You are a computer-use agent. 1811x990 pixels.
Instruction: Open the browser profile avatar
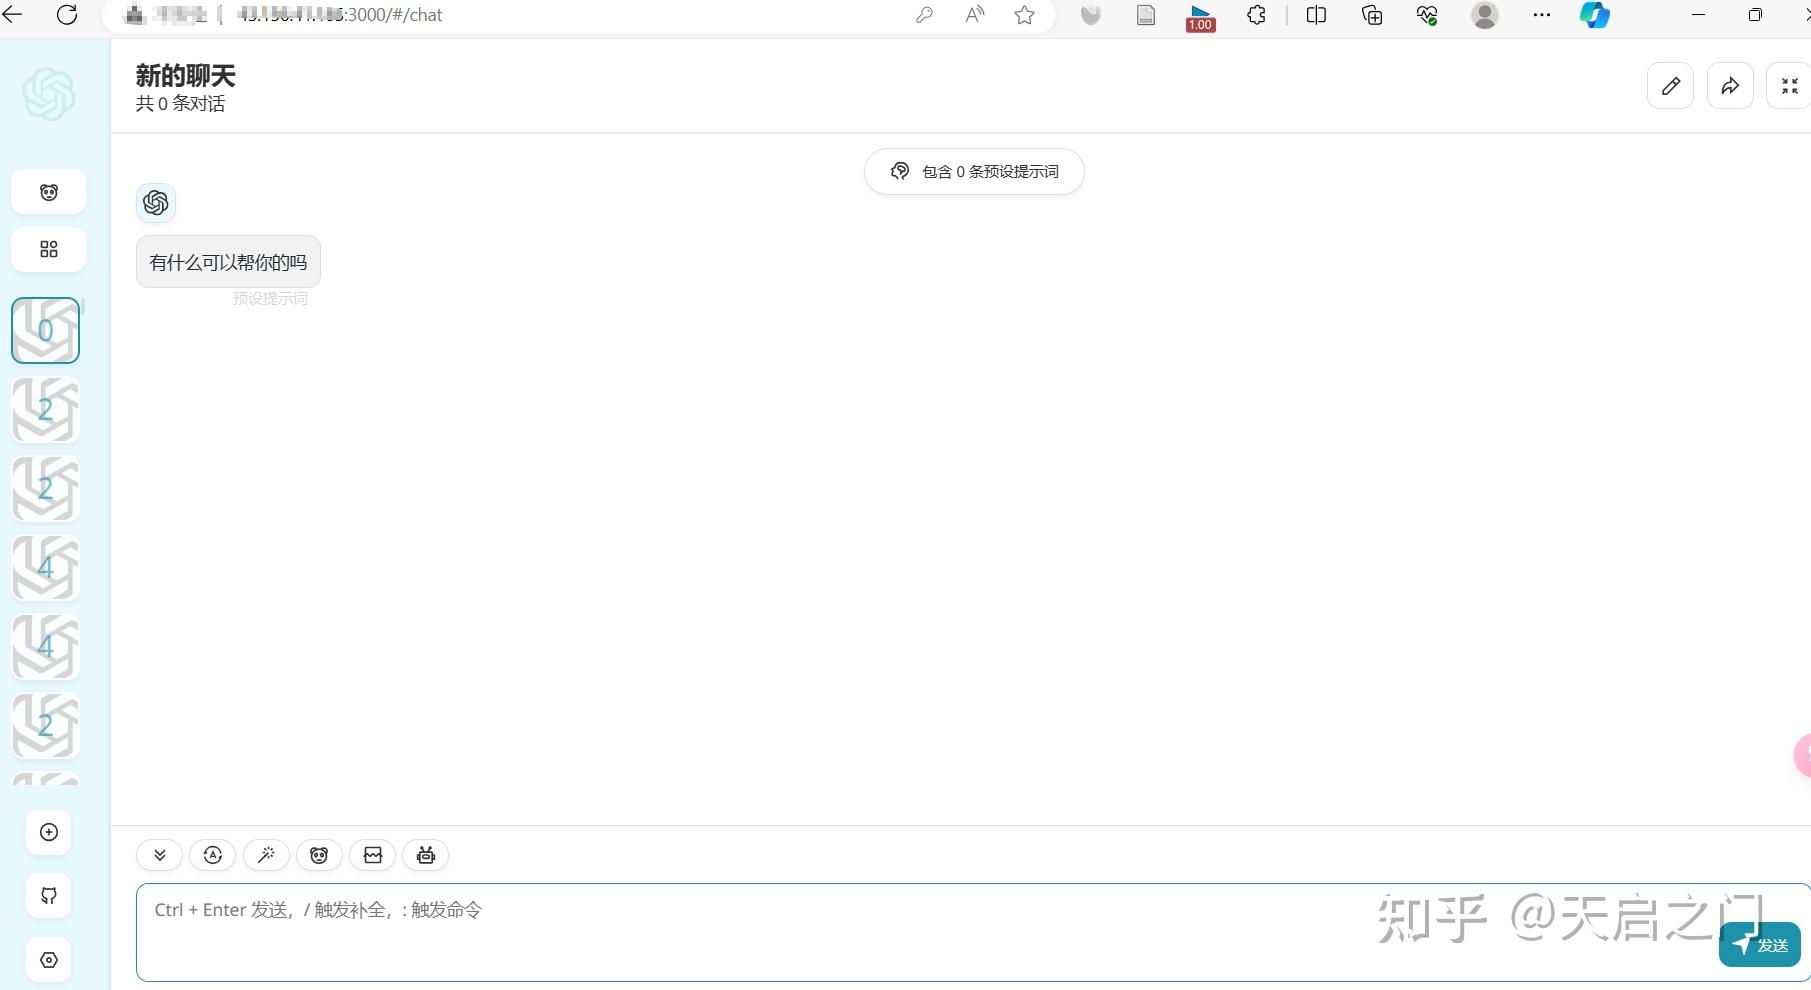[x=1485, y=15]
